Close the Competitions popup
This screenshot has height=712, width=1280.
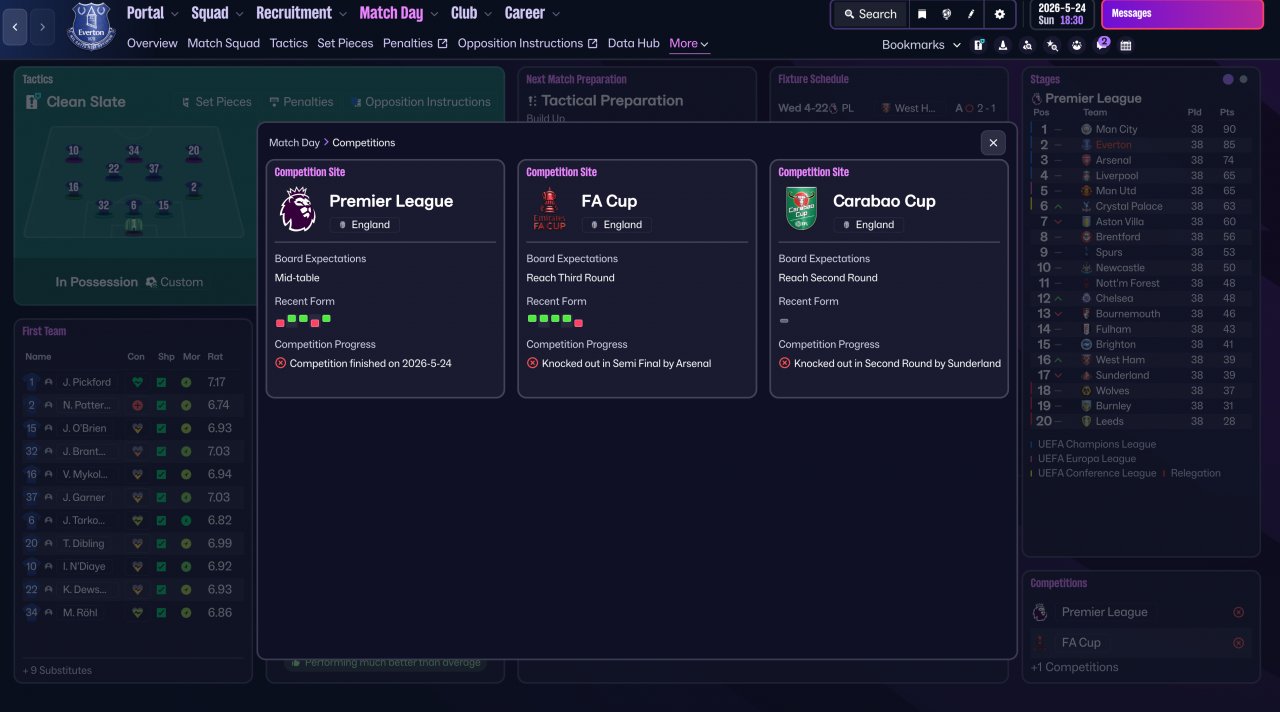coord(993,143)
